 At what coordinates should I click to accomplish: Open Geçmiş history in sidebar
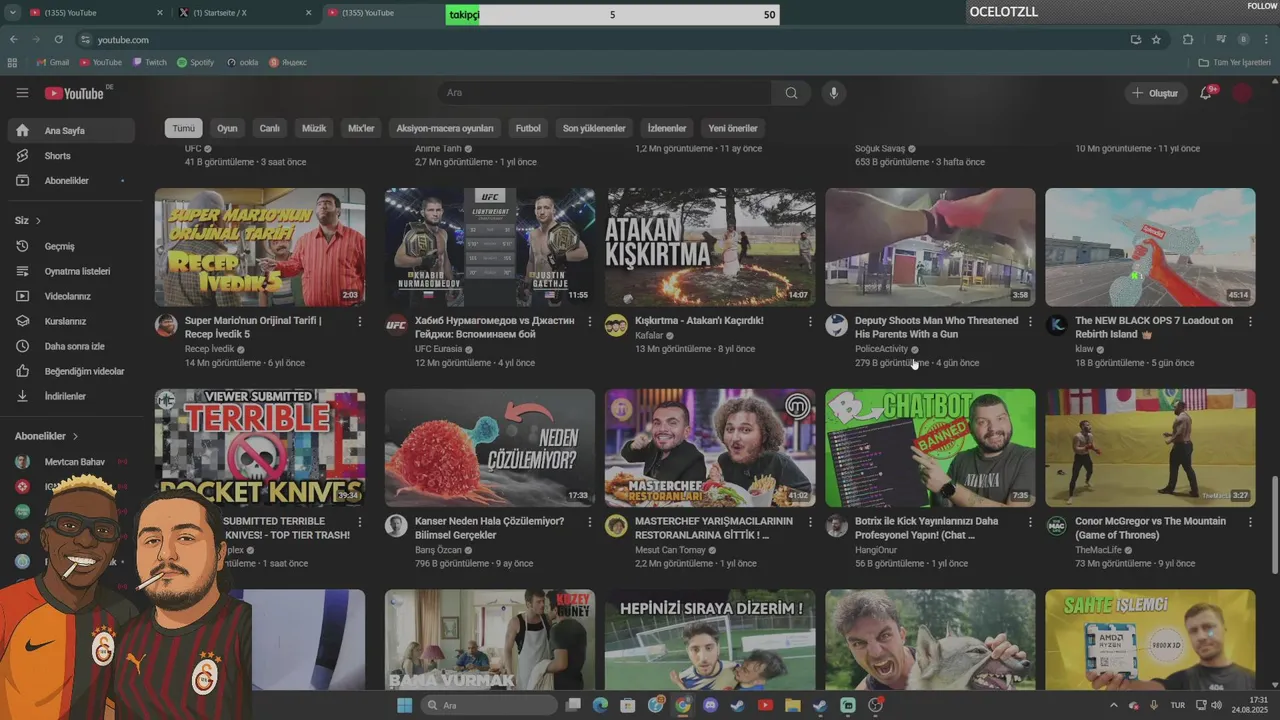click(x=71, y=246)
